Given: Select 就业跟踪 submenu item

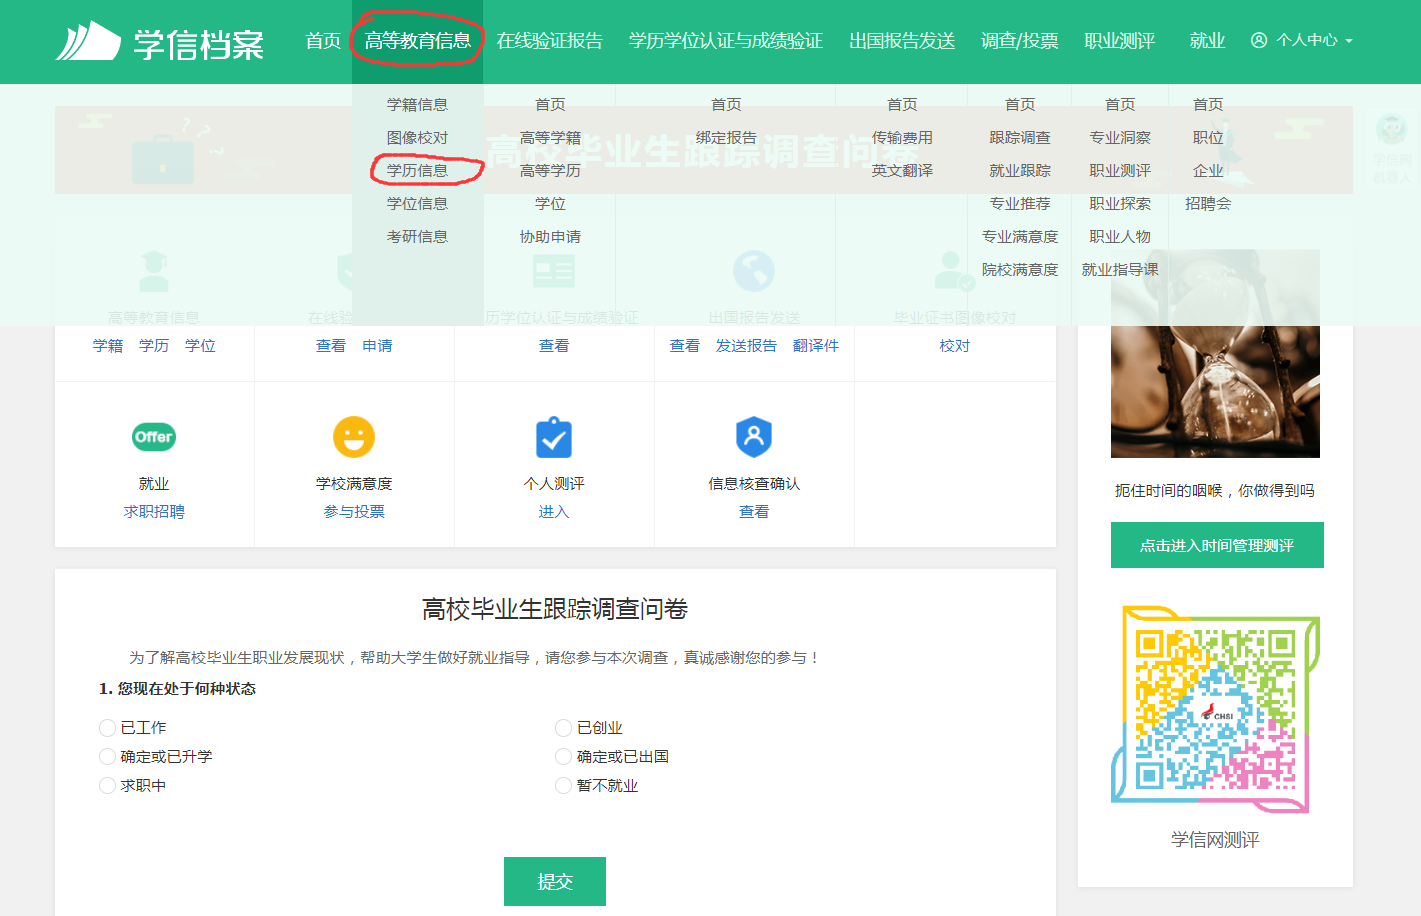Looking at the screenshot, I should 1020,170.
